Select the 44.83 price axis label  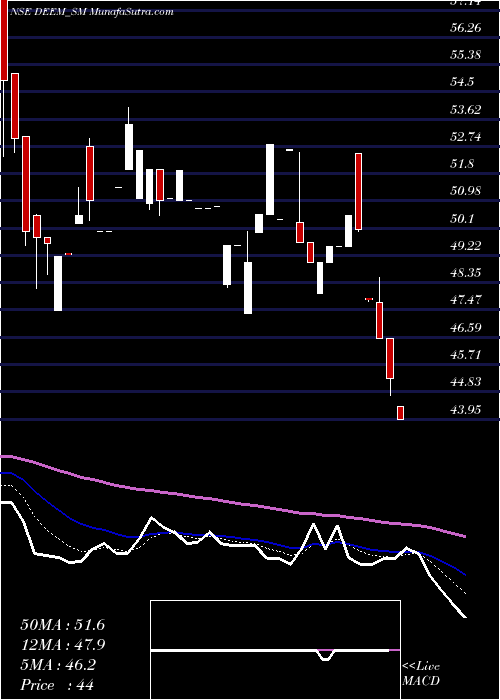(x=465, y=382)
